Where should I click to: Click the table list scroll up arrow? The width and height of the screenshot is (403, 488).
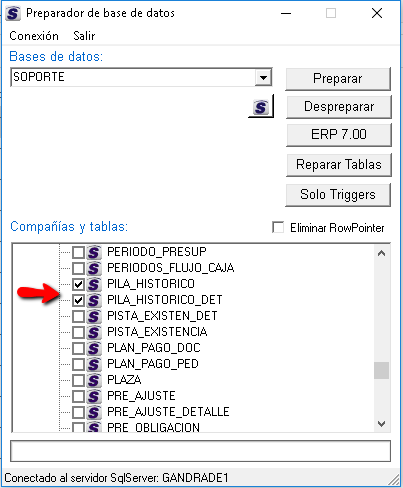(x=382, y=253)
